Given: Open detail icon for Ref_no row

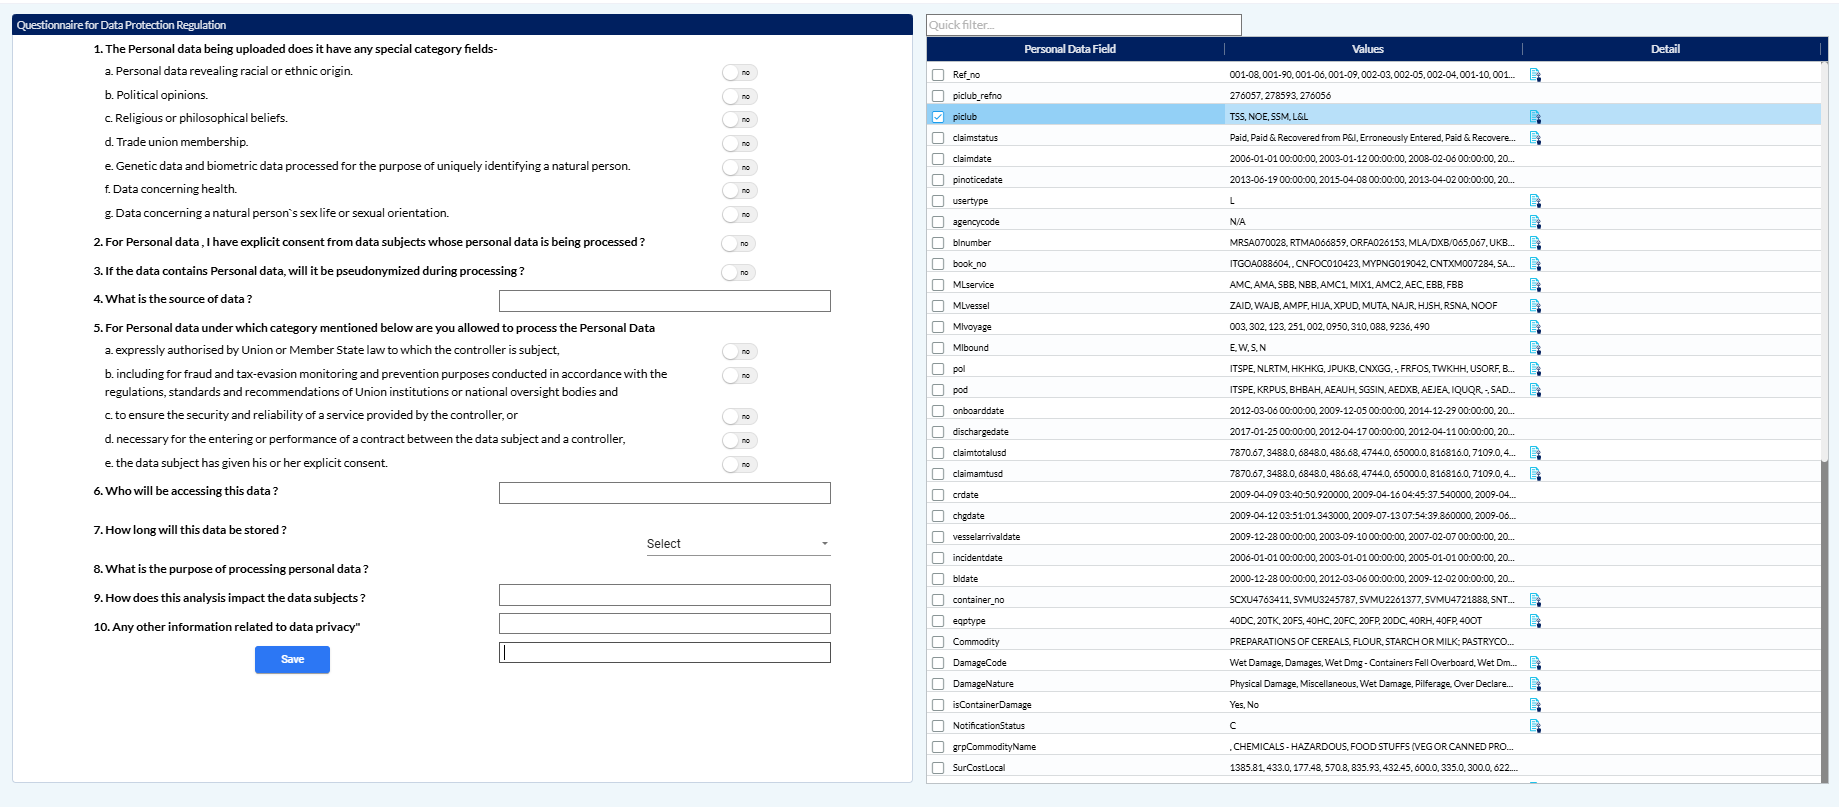Looking at the screenshot, I should [x=1535, y=75].
